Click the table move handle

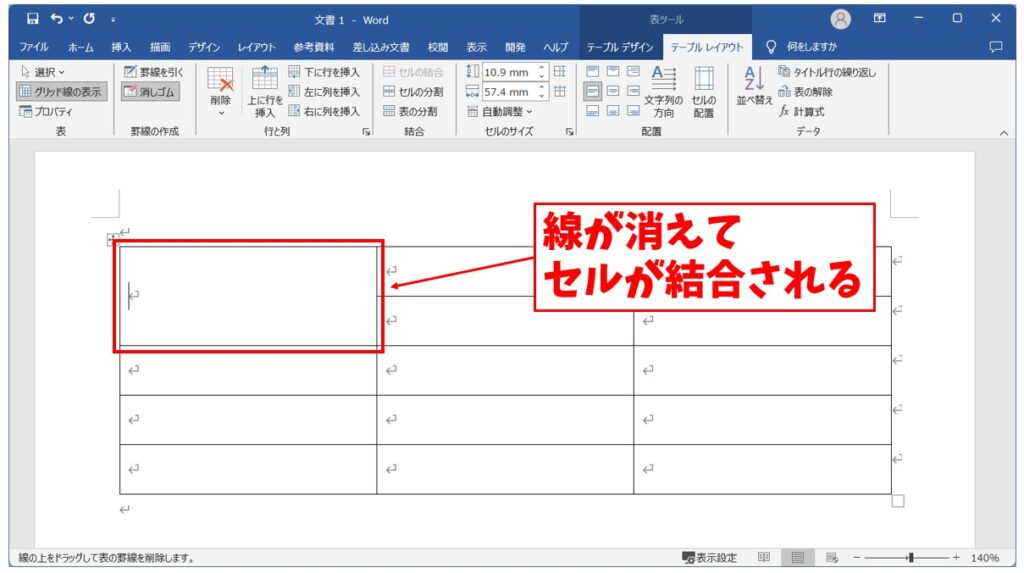(x=112, y=240)
